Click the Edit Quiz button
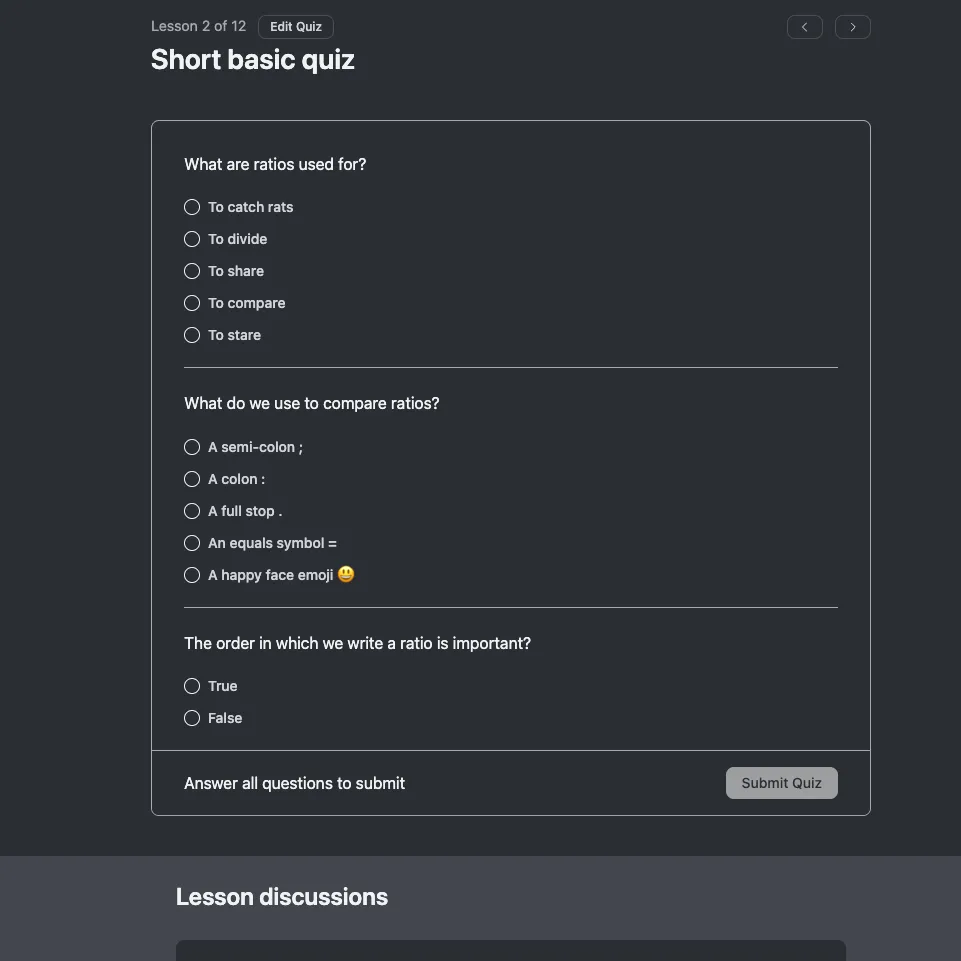Viewport: 961px width, 961px height. click(x=295, y=27)
